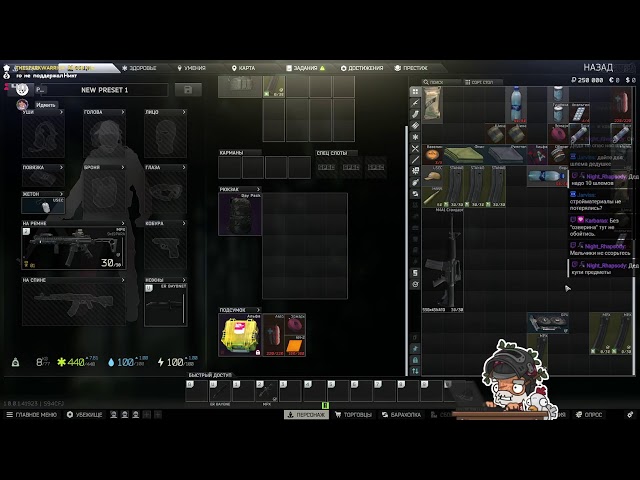
Task: Select the tan USEC cap in stash
Action: tap(432, 176)
